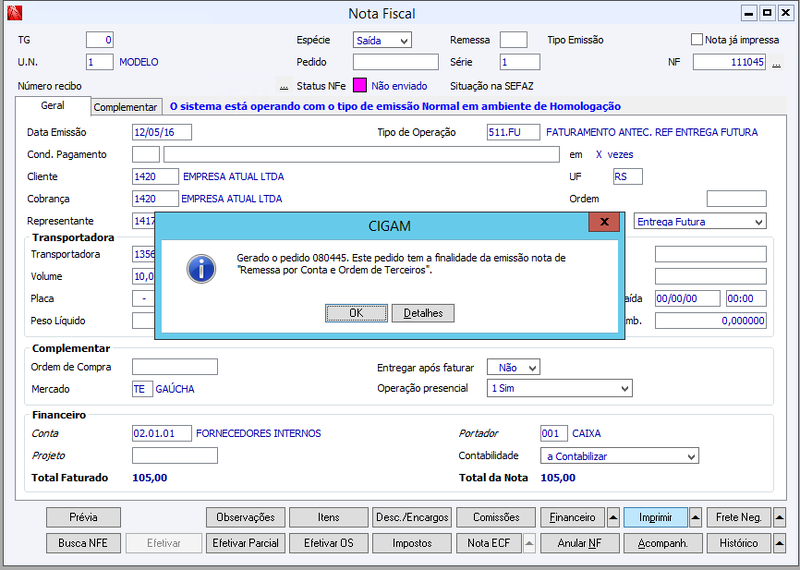This screenshot has width=800, height=570.
Task: Open the Contabilidade dropdown
Action: click(x=619, y=456)
